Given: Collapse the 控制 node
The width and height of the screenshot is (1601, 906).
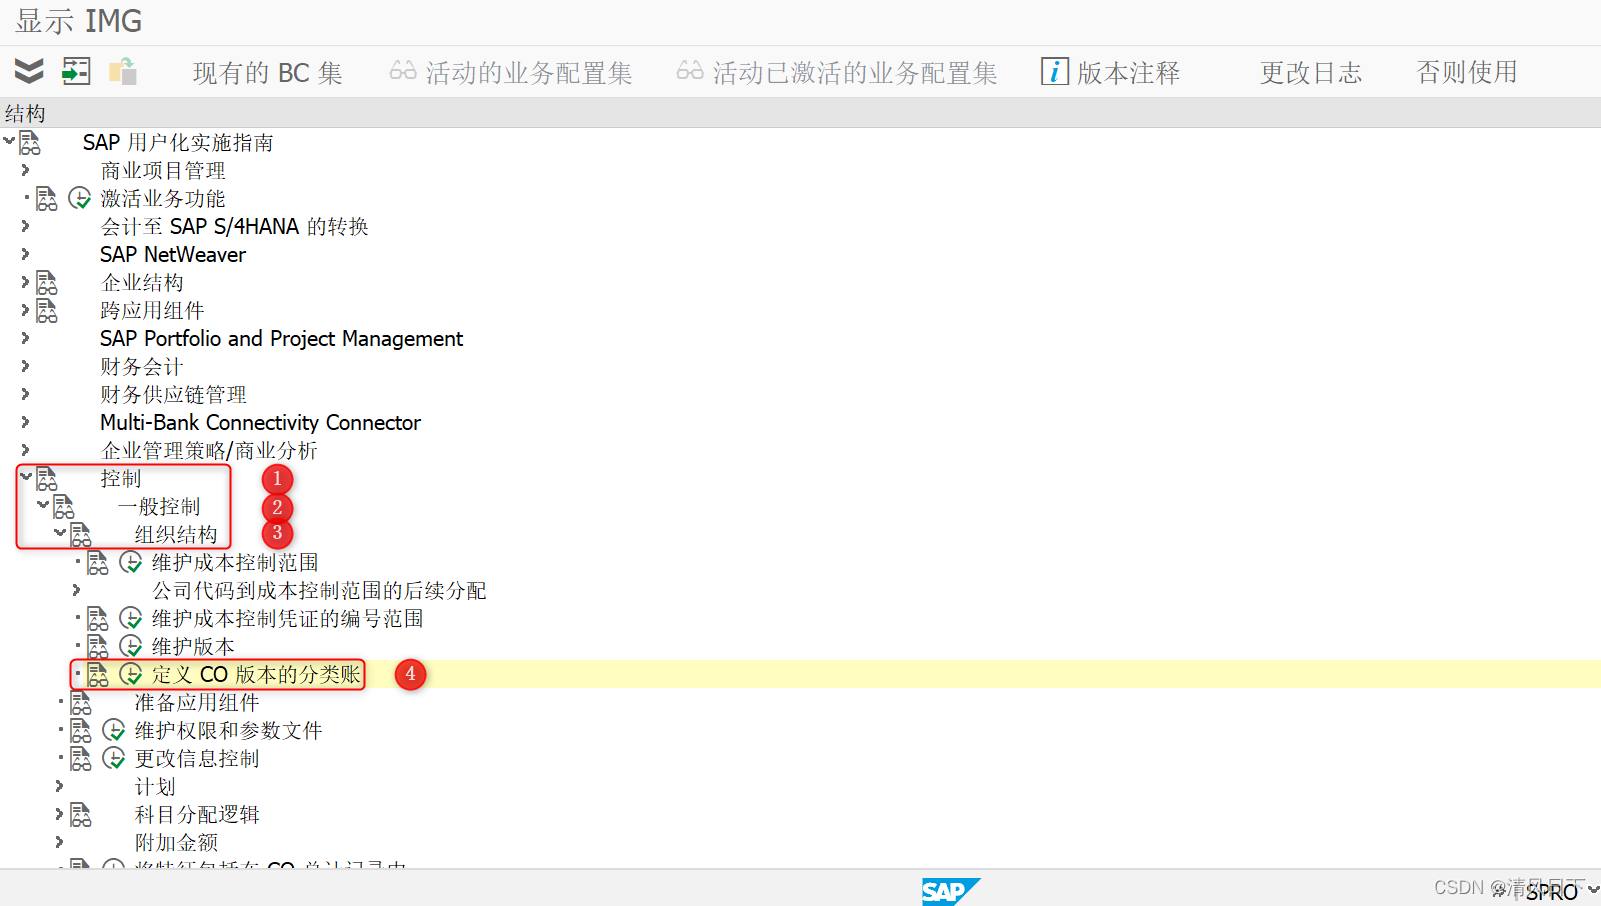Looking at the screenshot, I should (x=26, y=477).
